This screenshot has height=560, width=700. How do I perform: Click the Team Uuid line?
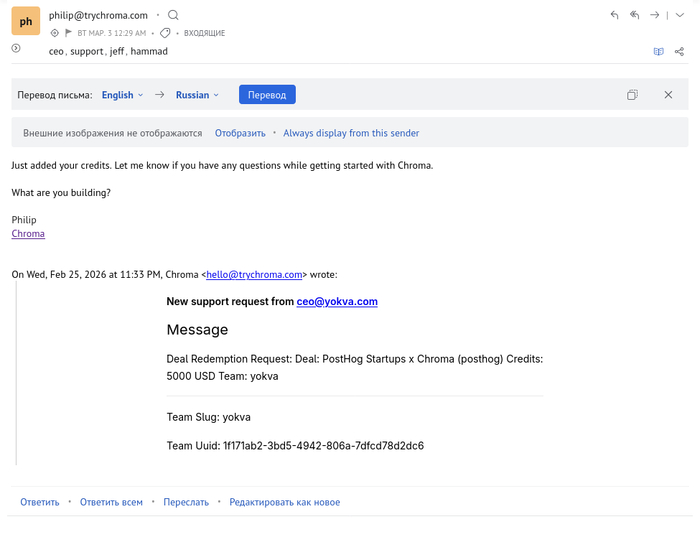(x=295, y=446)
